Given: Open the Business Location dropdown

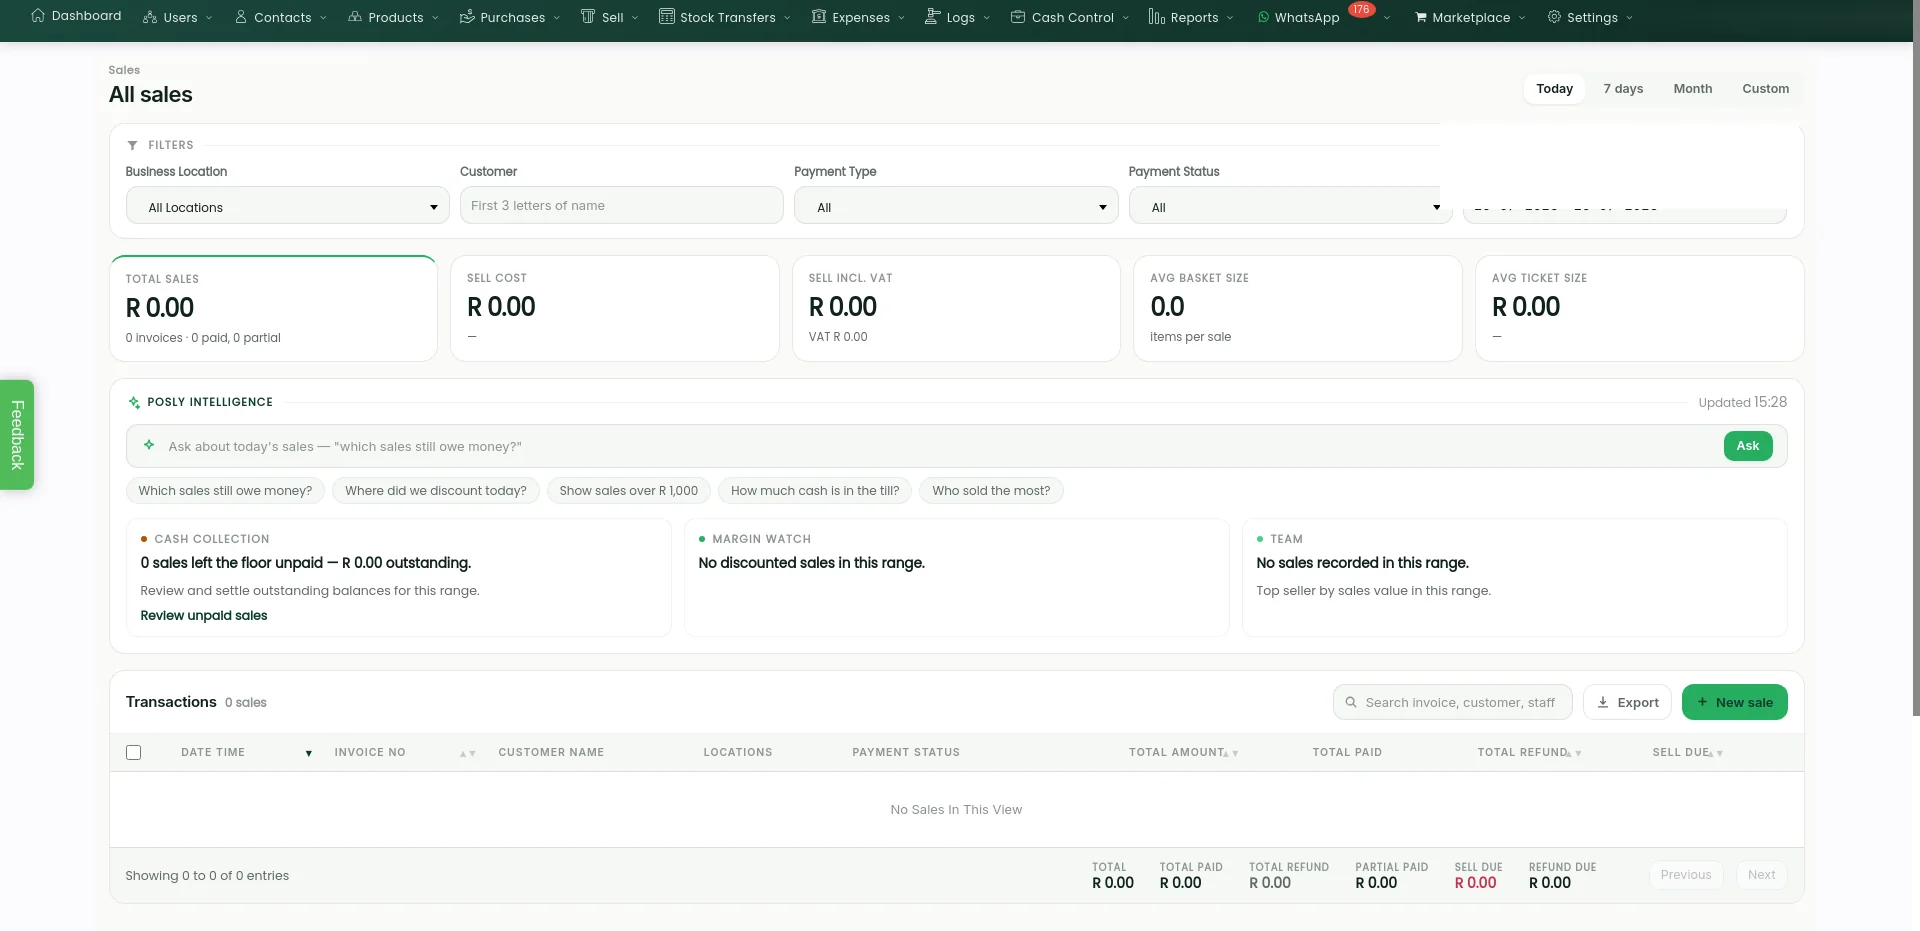Looking at the screenshot, I should [x=288, y=206].
